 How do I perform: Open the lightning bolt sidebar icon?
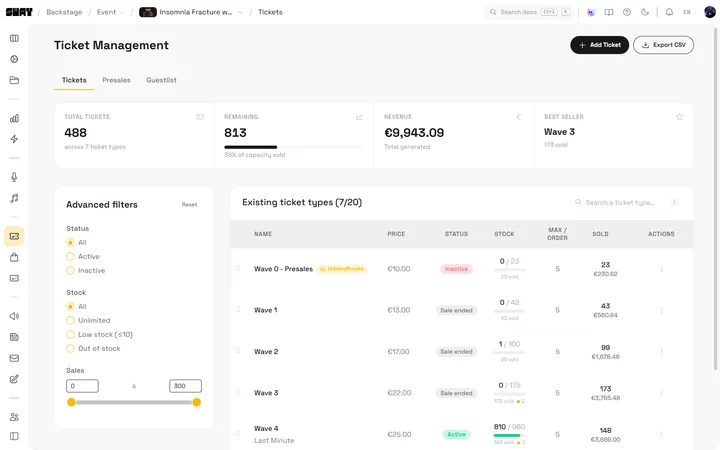[14, 139]
